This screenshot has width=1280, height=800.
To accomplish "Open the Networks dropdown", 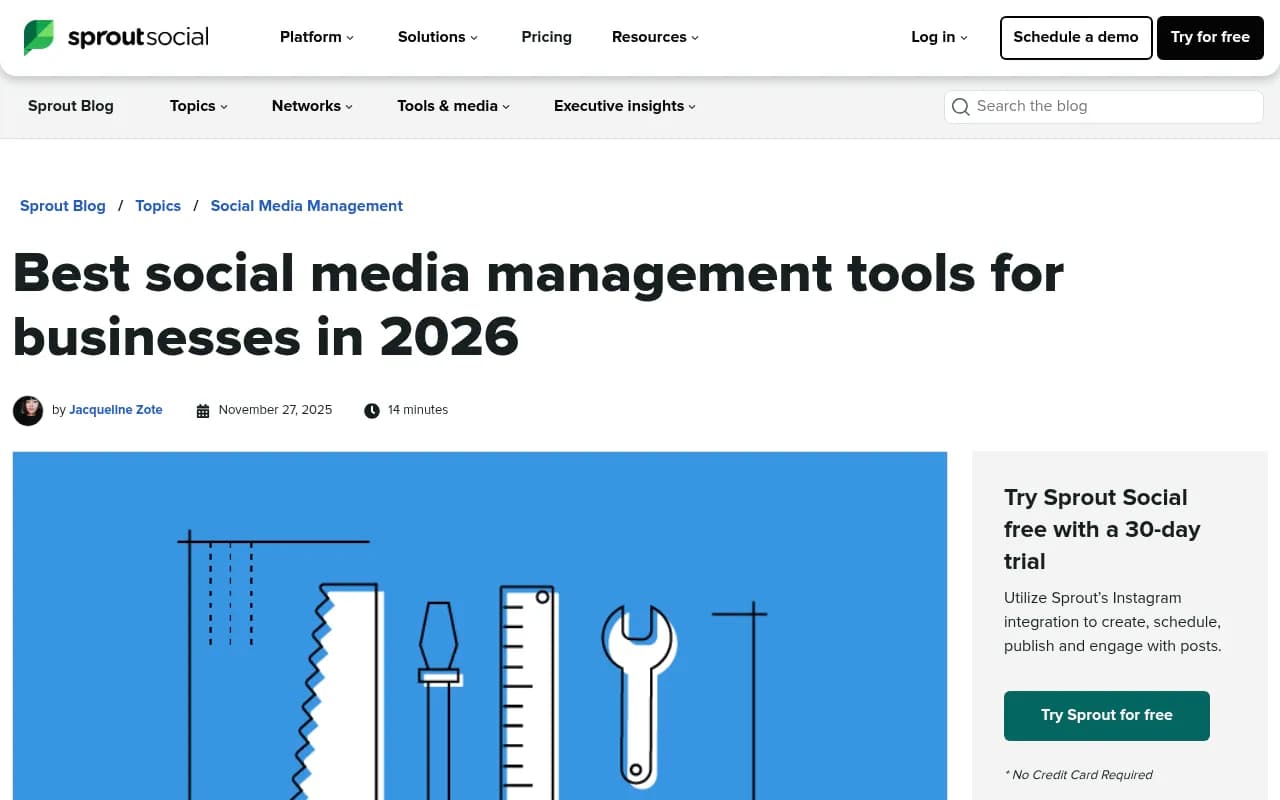I will pos(312,106).
